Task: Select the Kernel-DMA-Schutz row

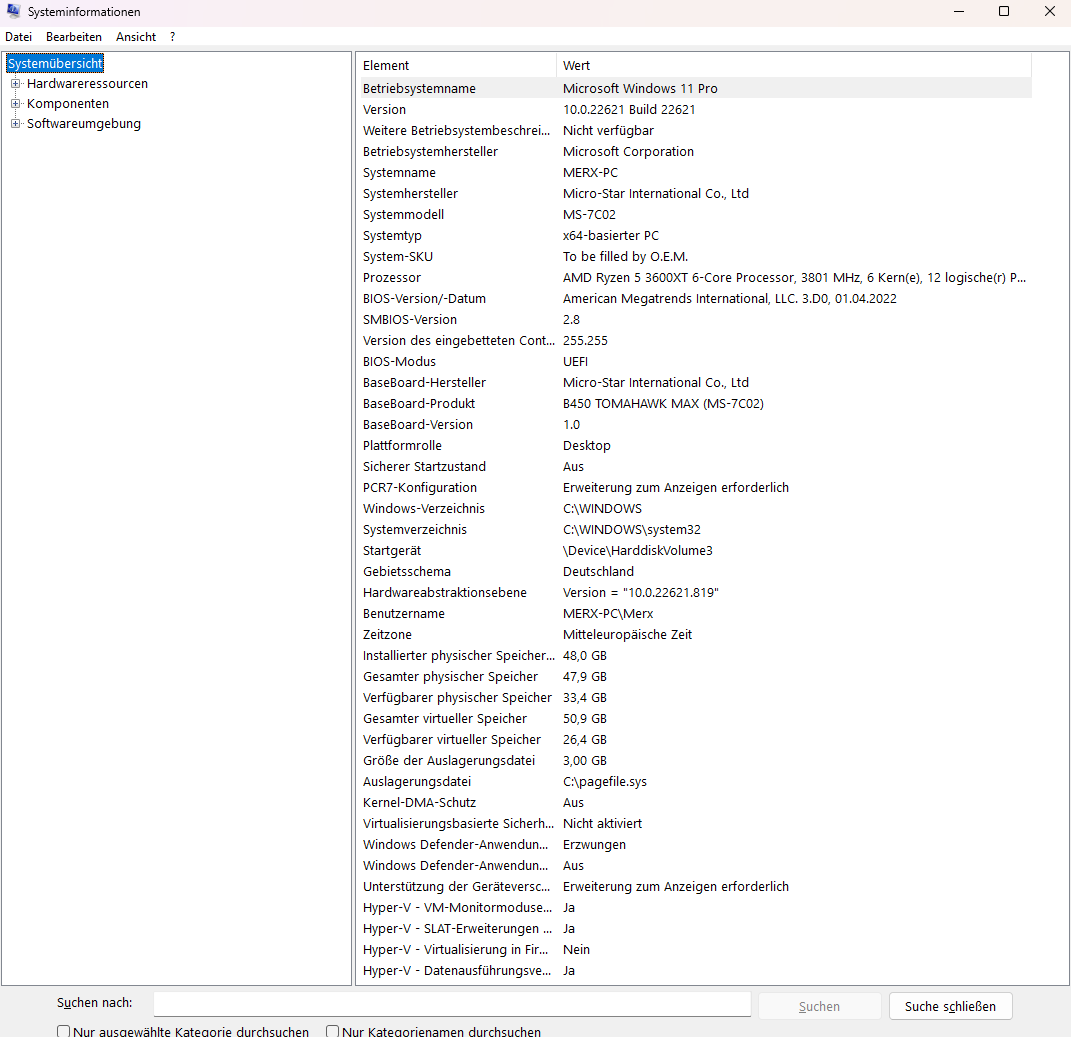Action: tap(695, 803)
